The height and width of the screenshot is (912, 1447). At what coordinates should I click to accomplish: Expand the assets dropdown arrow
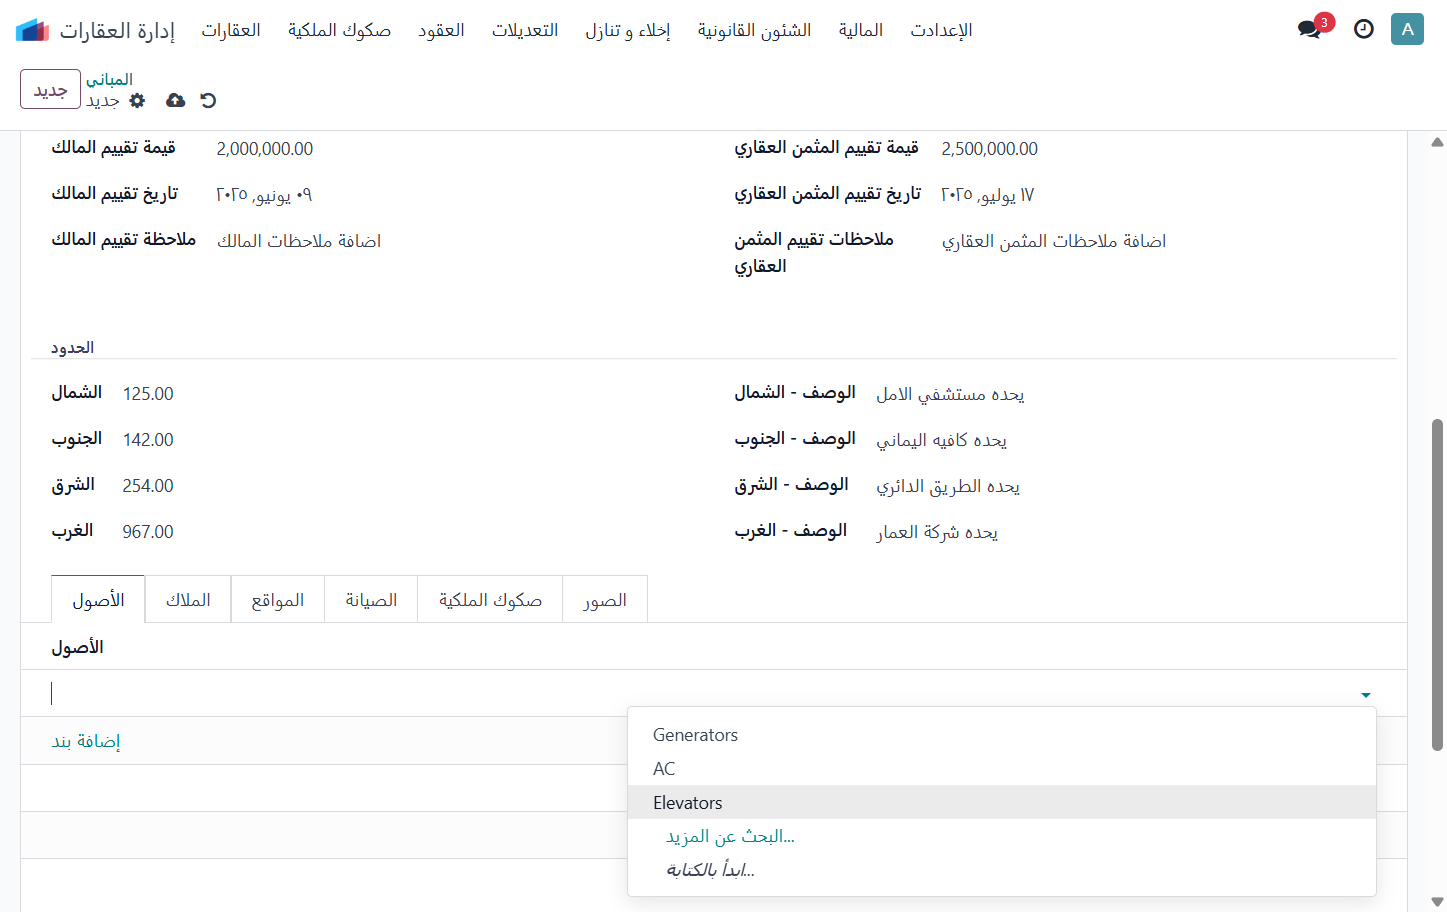point(1365,695)
